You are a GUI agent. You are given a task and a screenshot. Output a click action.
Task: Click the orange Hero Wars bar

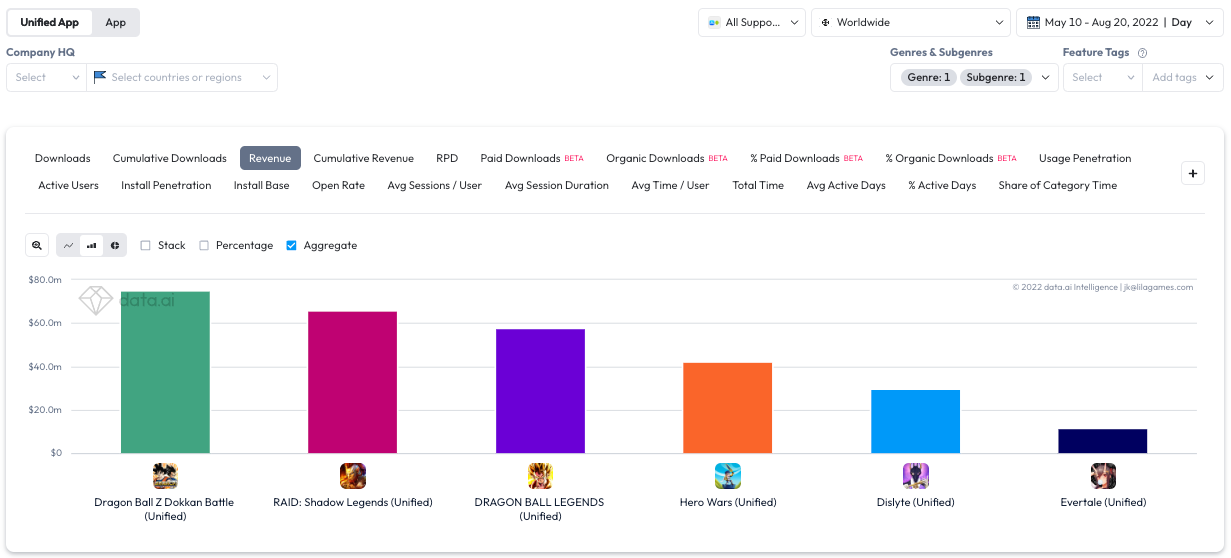coord(728,408)
